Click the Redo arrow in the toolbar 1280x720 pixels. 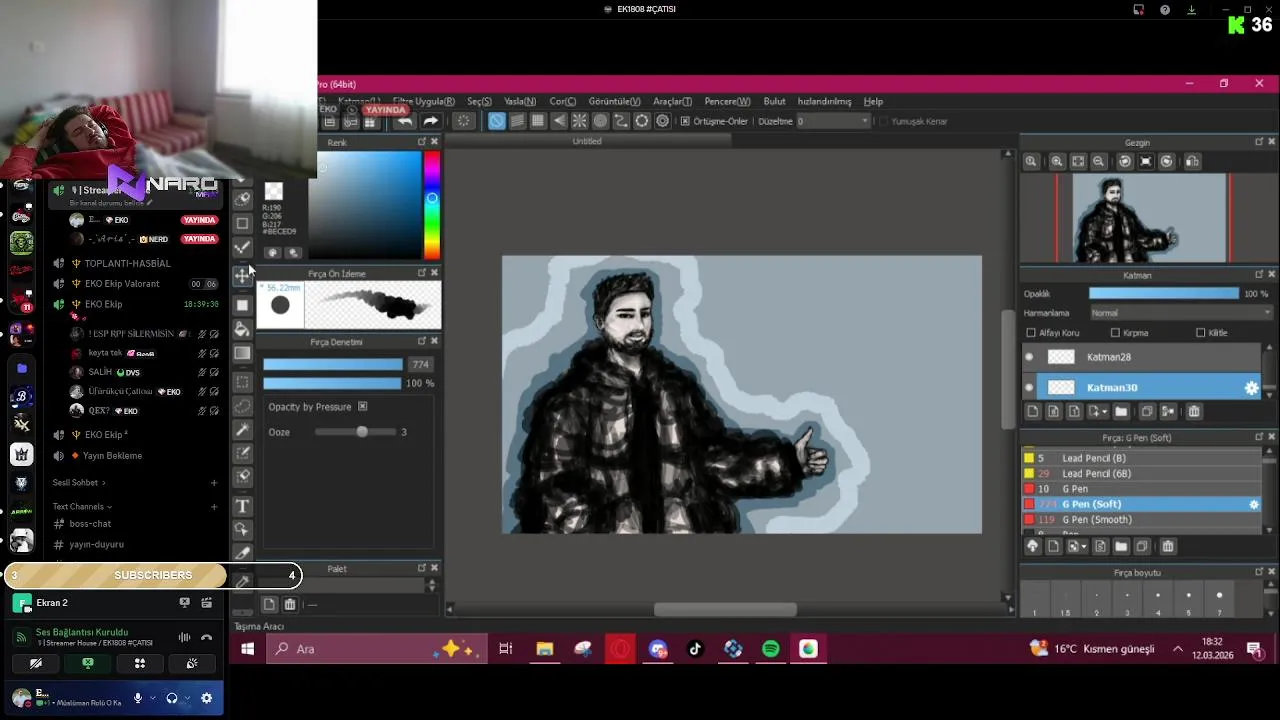click(431, 121)
